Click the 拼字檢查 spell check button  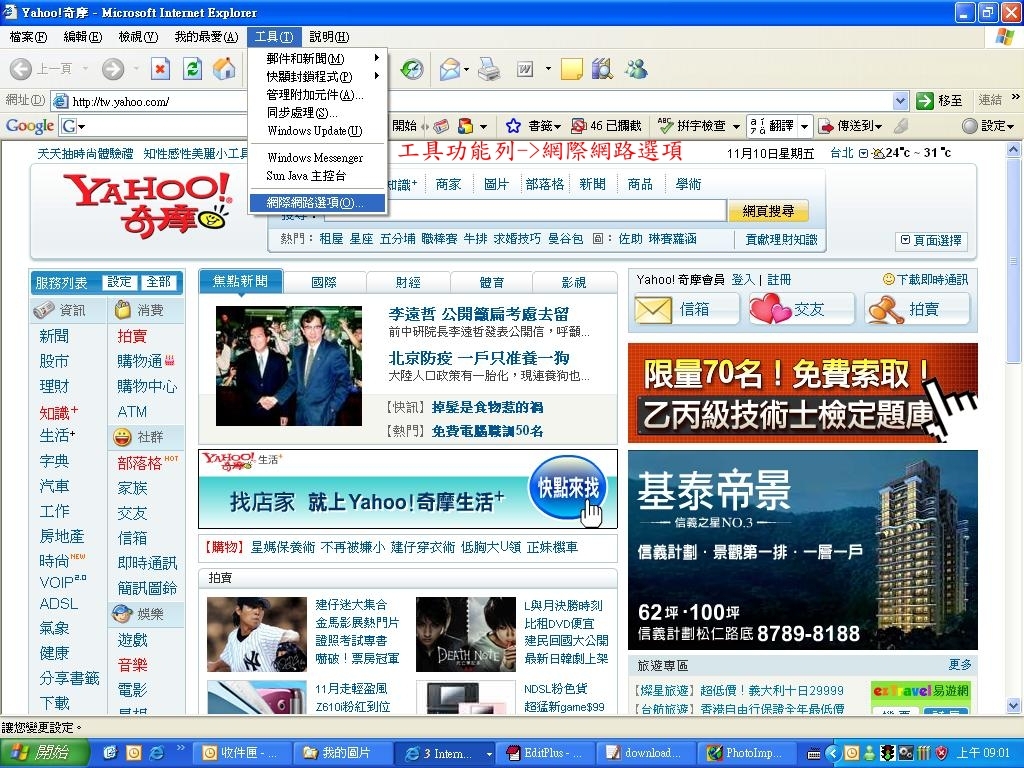[x=692, y=125]
